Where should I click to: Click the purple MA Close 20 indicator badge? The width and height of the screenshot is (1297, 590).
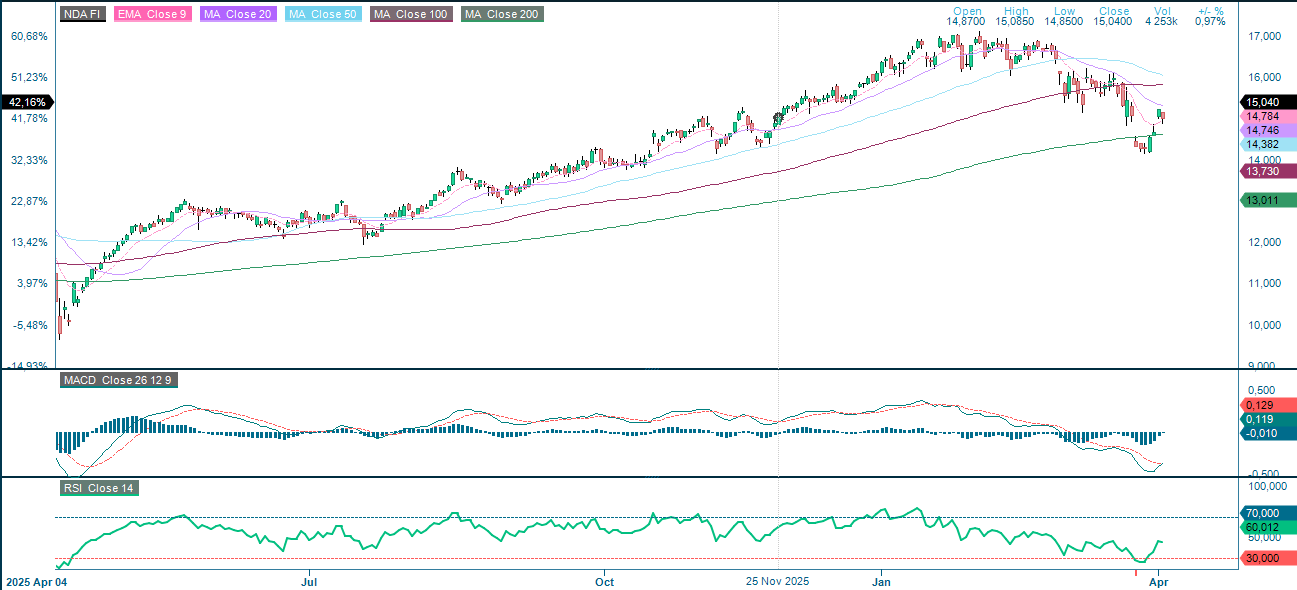(x=238, y=14)
